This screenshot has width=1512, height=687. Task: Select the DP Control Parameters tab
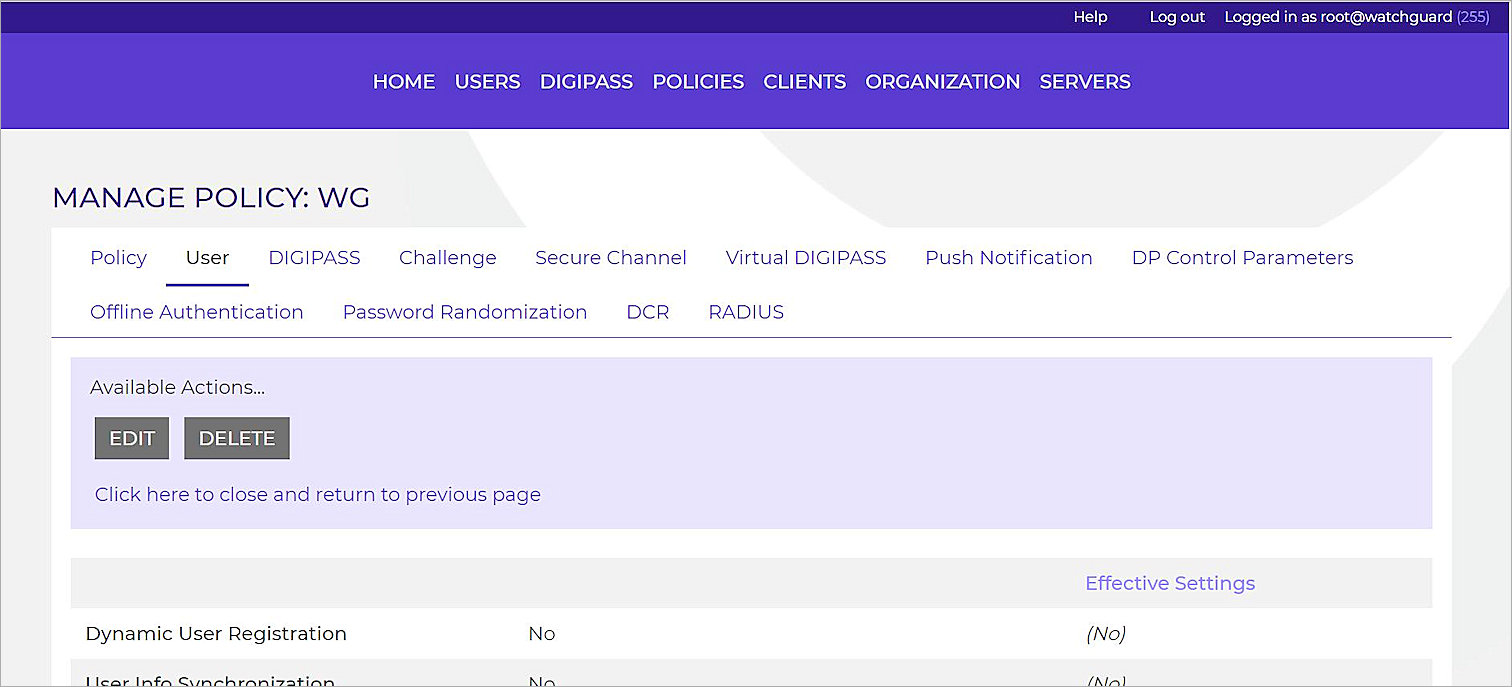(1242, 258)
